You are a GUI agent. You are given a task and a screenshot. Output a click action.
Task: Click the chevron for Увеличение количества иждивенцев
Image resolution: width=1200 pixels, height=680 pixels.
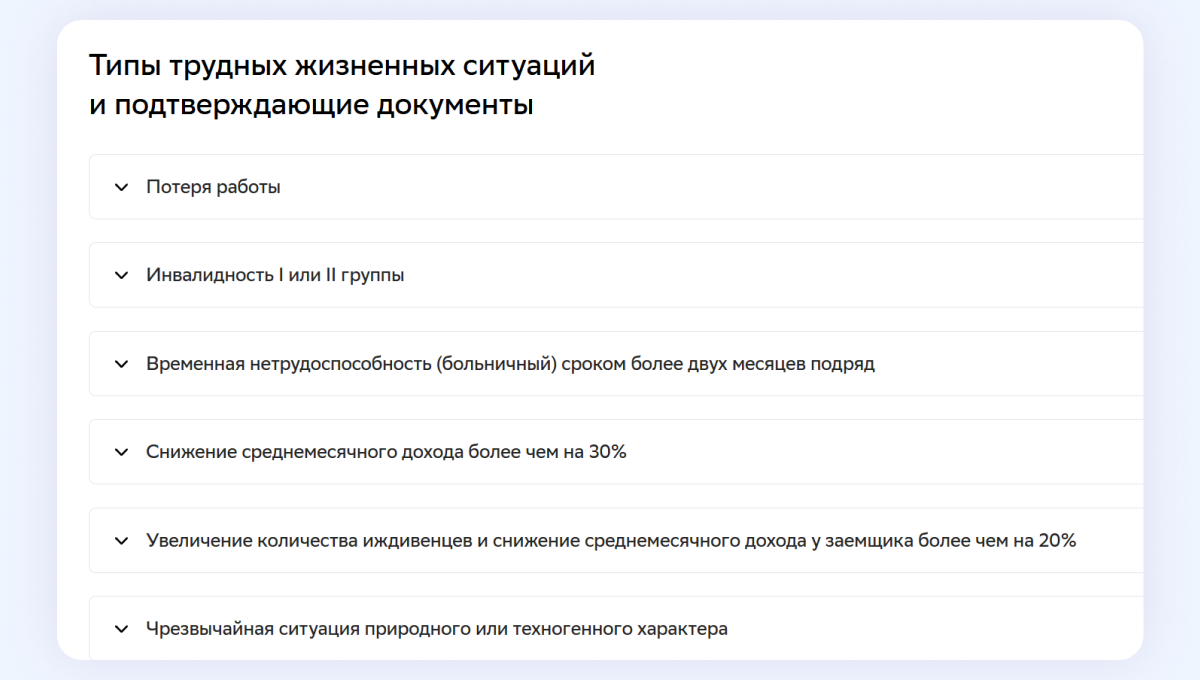click(x=121, y=541)
